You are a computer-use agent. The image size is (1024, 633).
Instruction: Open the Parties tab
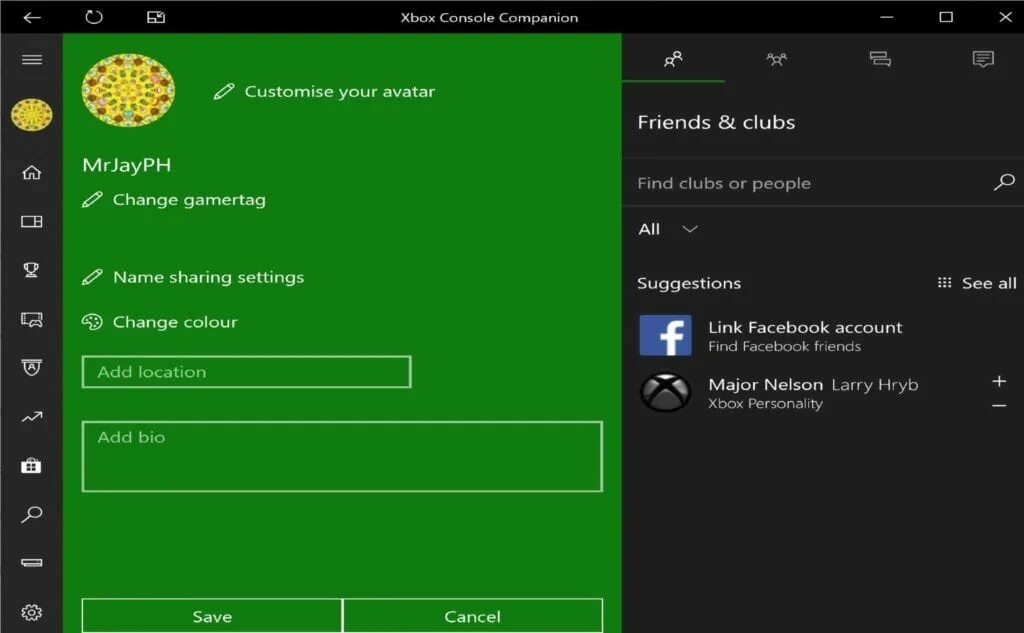point(777,59)
